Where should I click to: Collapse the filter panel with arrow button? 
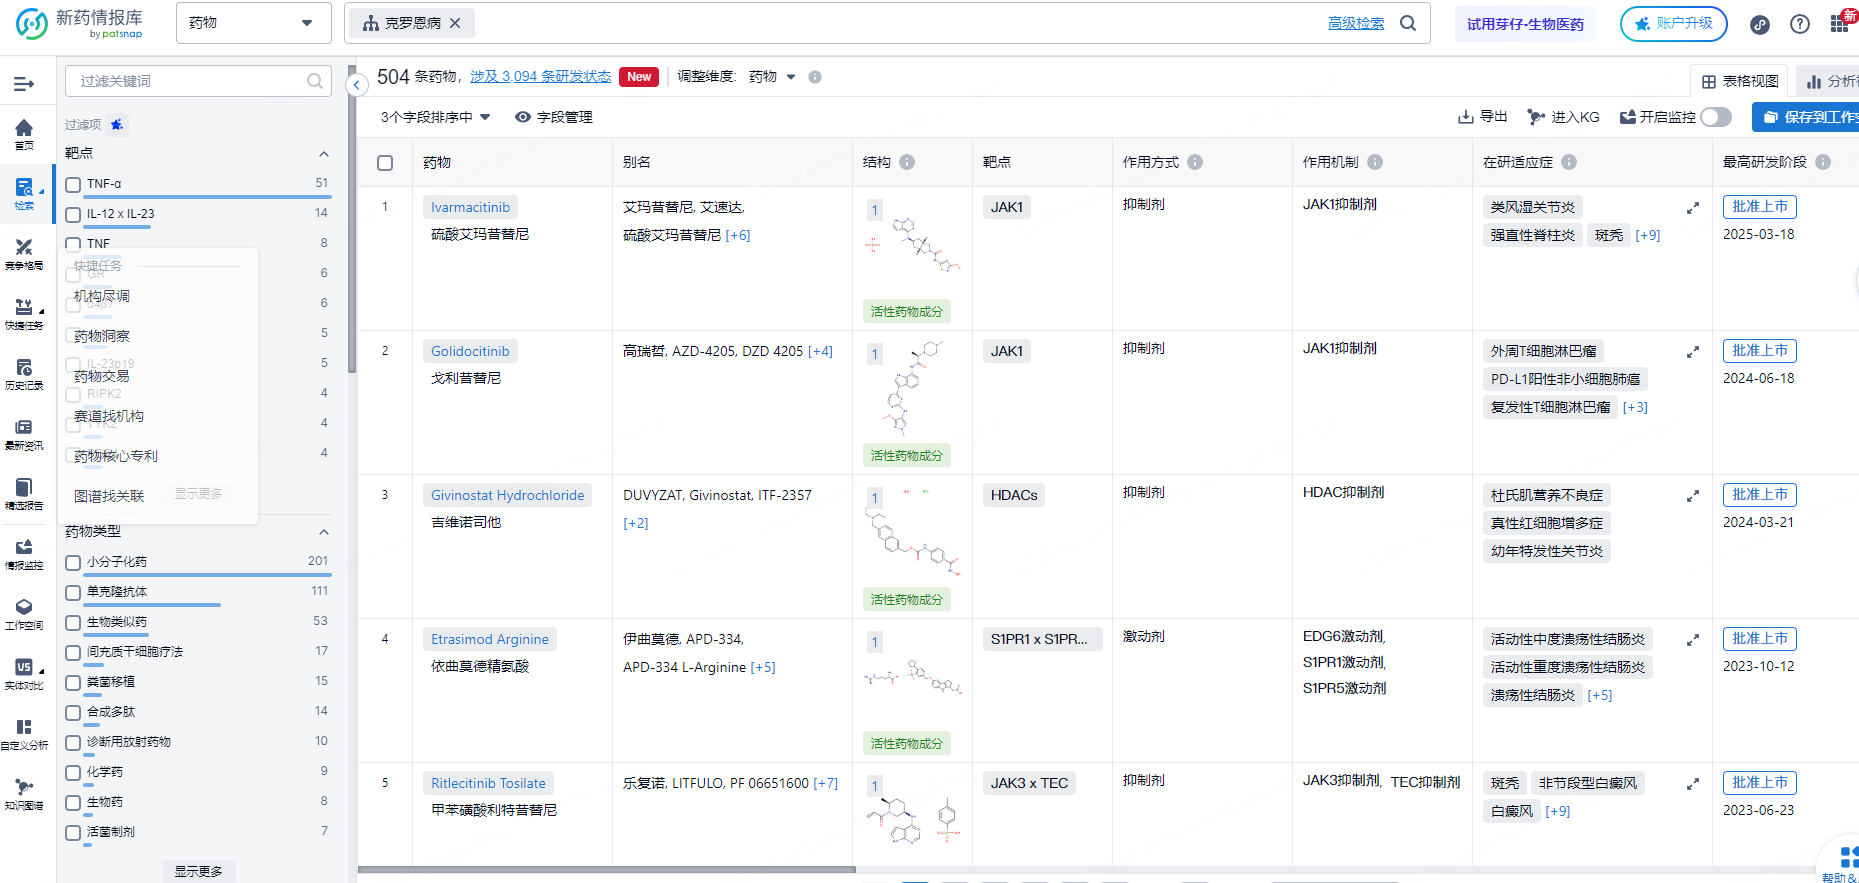click(357, 85)
